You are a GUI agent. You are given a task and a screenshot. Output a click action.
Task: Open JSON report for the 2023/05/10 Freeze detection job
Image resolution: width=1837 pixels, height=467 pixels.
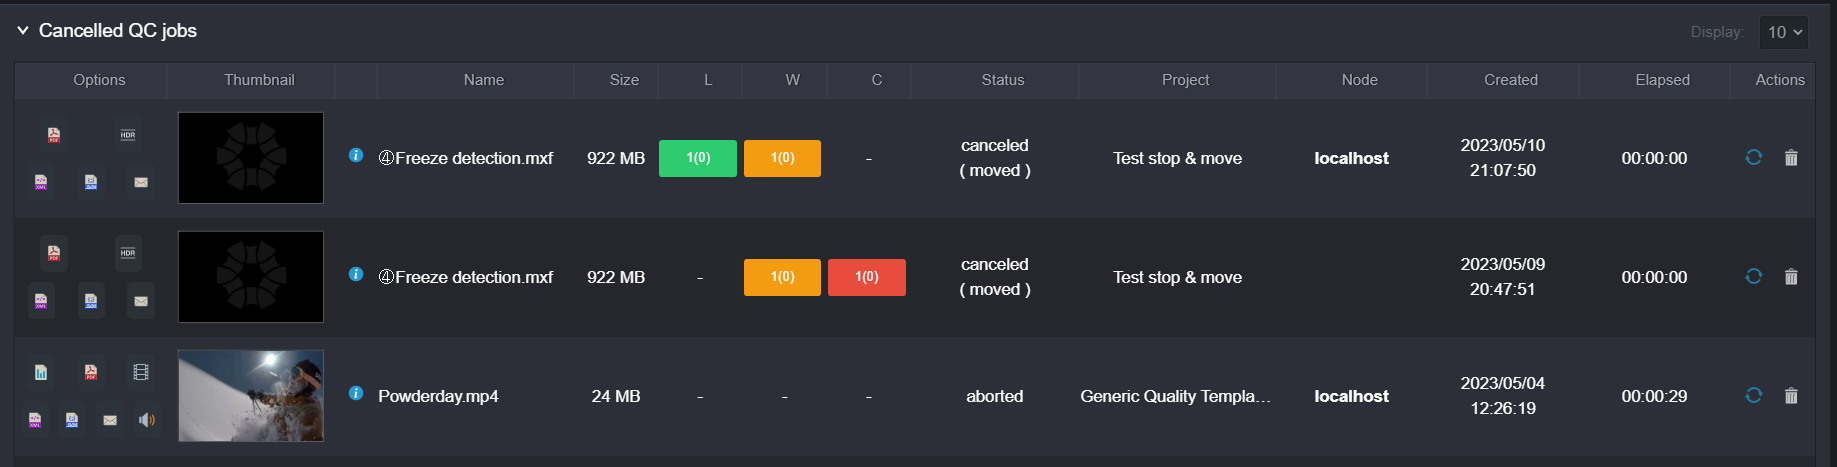(x=91, y=182)
